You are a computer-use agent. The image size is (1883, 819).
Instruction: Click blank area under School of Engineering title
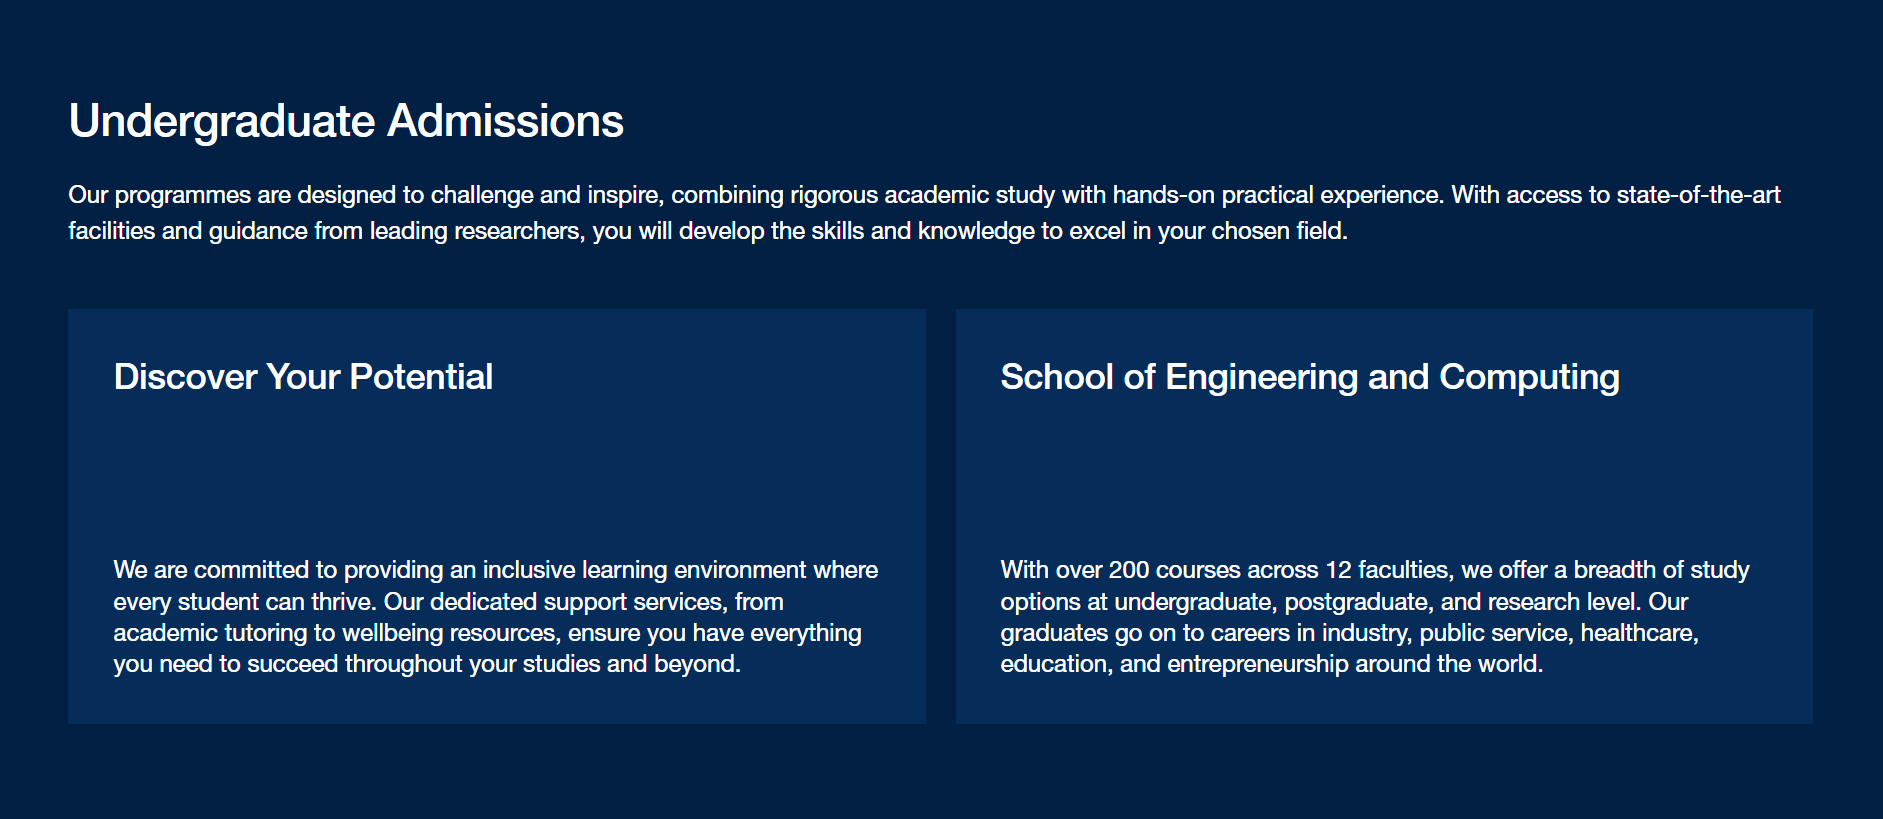click(x=1384, y=475)
